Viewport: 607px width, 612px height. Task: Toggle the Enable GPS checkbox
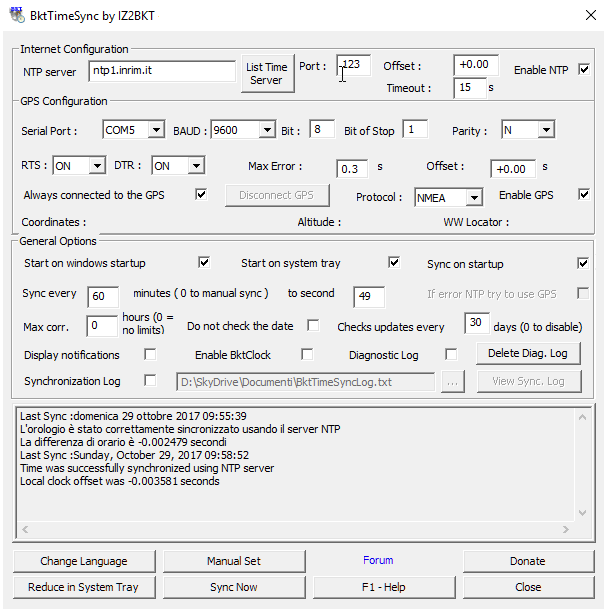click(x=584, y=194)
